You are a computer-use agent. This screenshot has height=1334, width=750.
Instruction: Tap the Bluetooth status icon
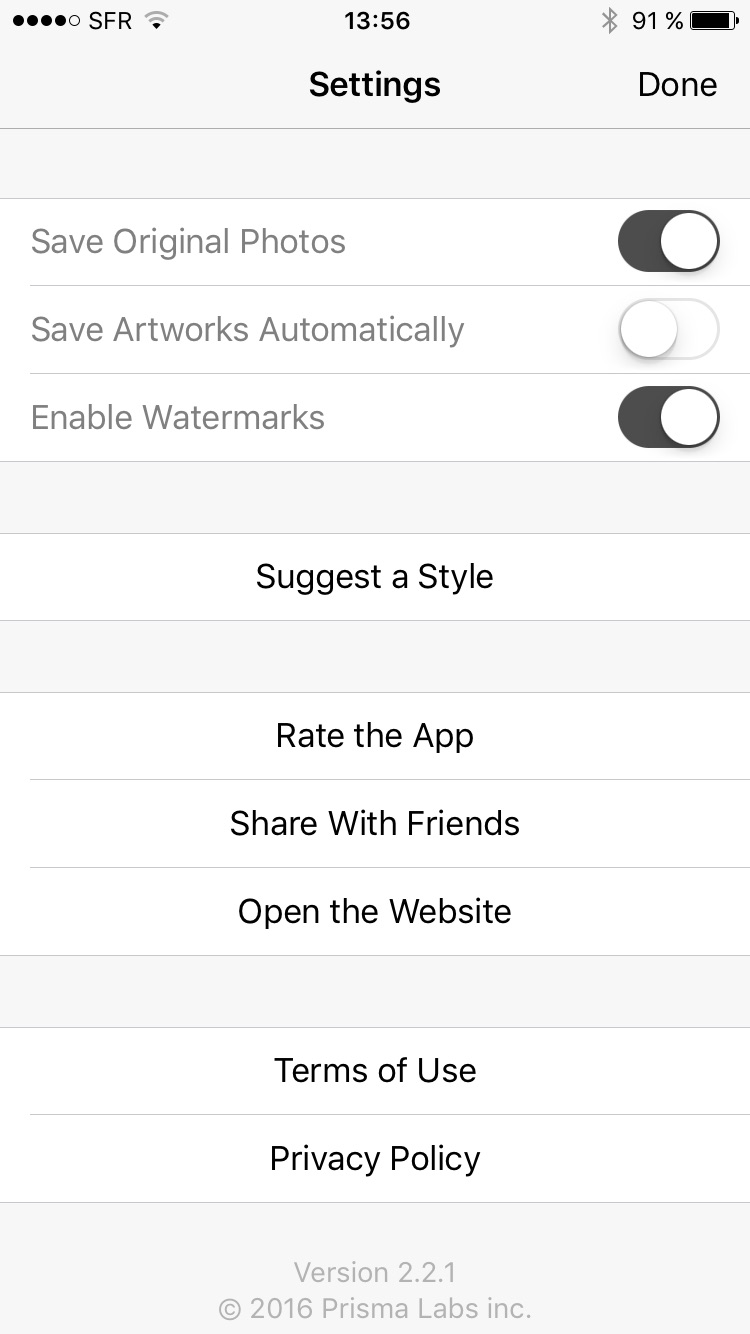(609, 20)
